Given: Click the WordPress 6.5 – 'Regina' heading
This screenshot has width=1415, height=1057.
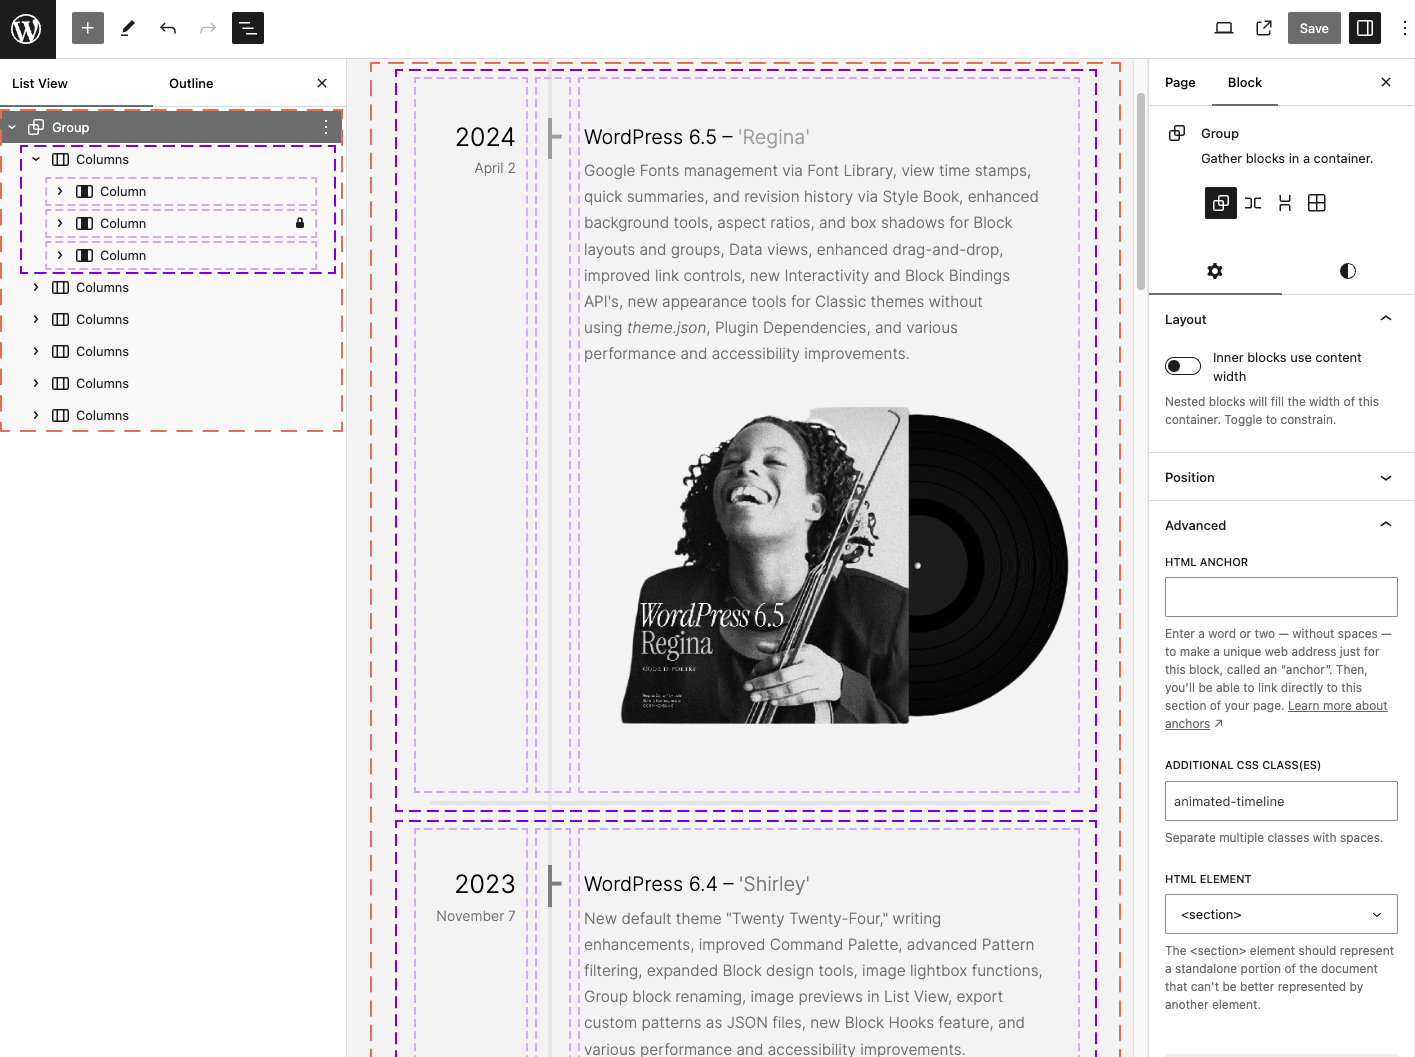Looking at the screenshot, I should (x=697, y=137).
